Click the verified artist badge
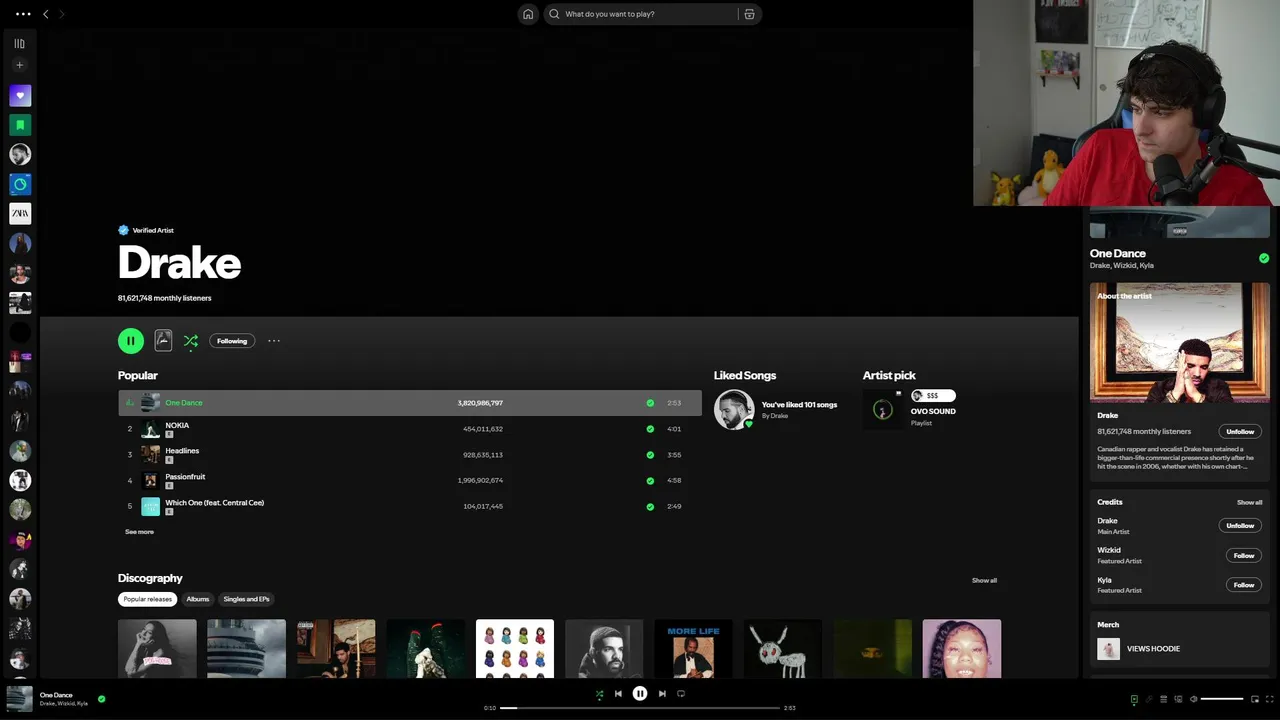This screenshot has height=720, width=1280. point(124,230)
